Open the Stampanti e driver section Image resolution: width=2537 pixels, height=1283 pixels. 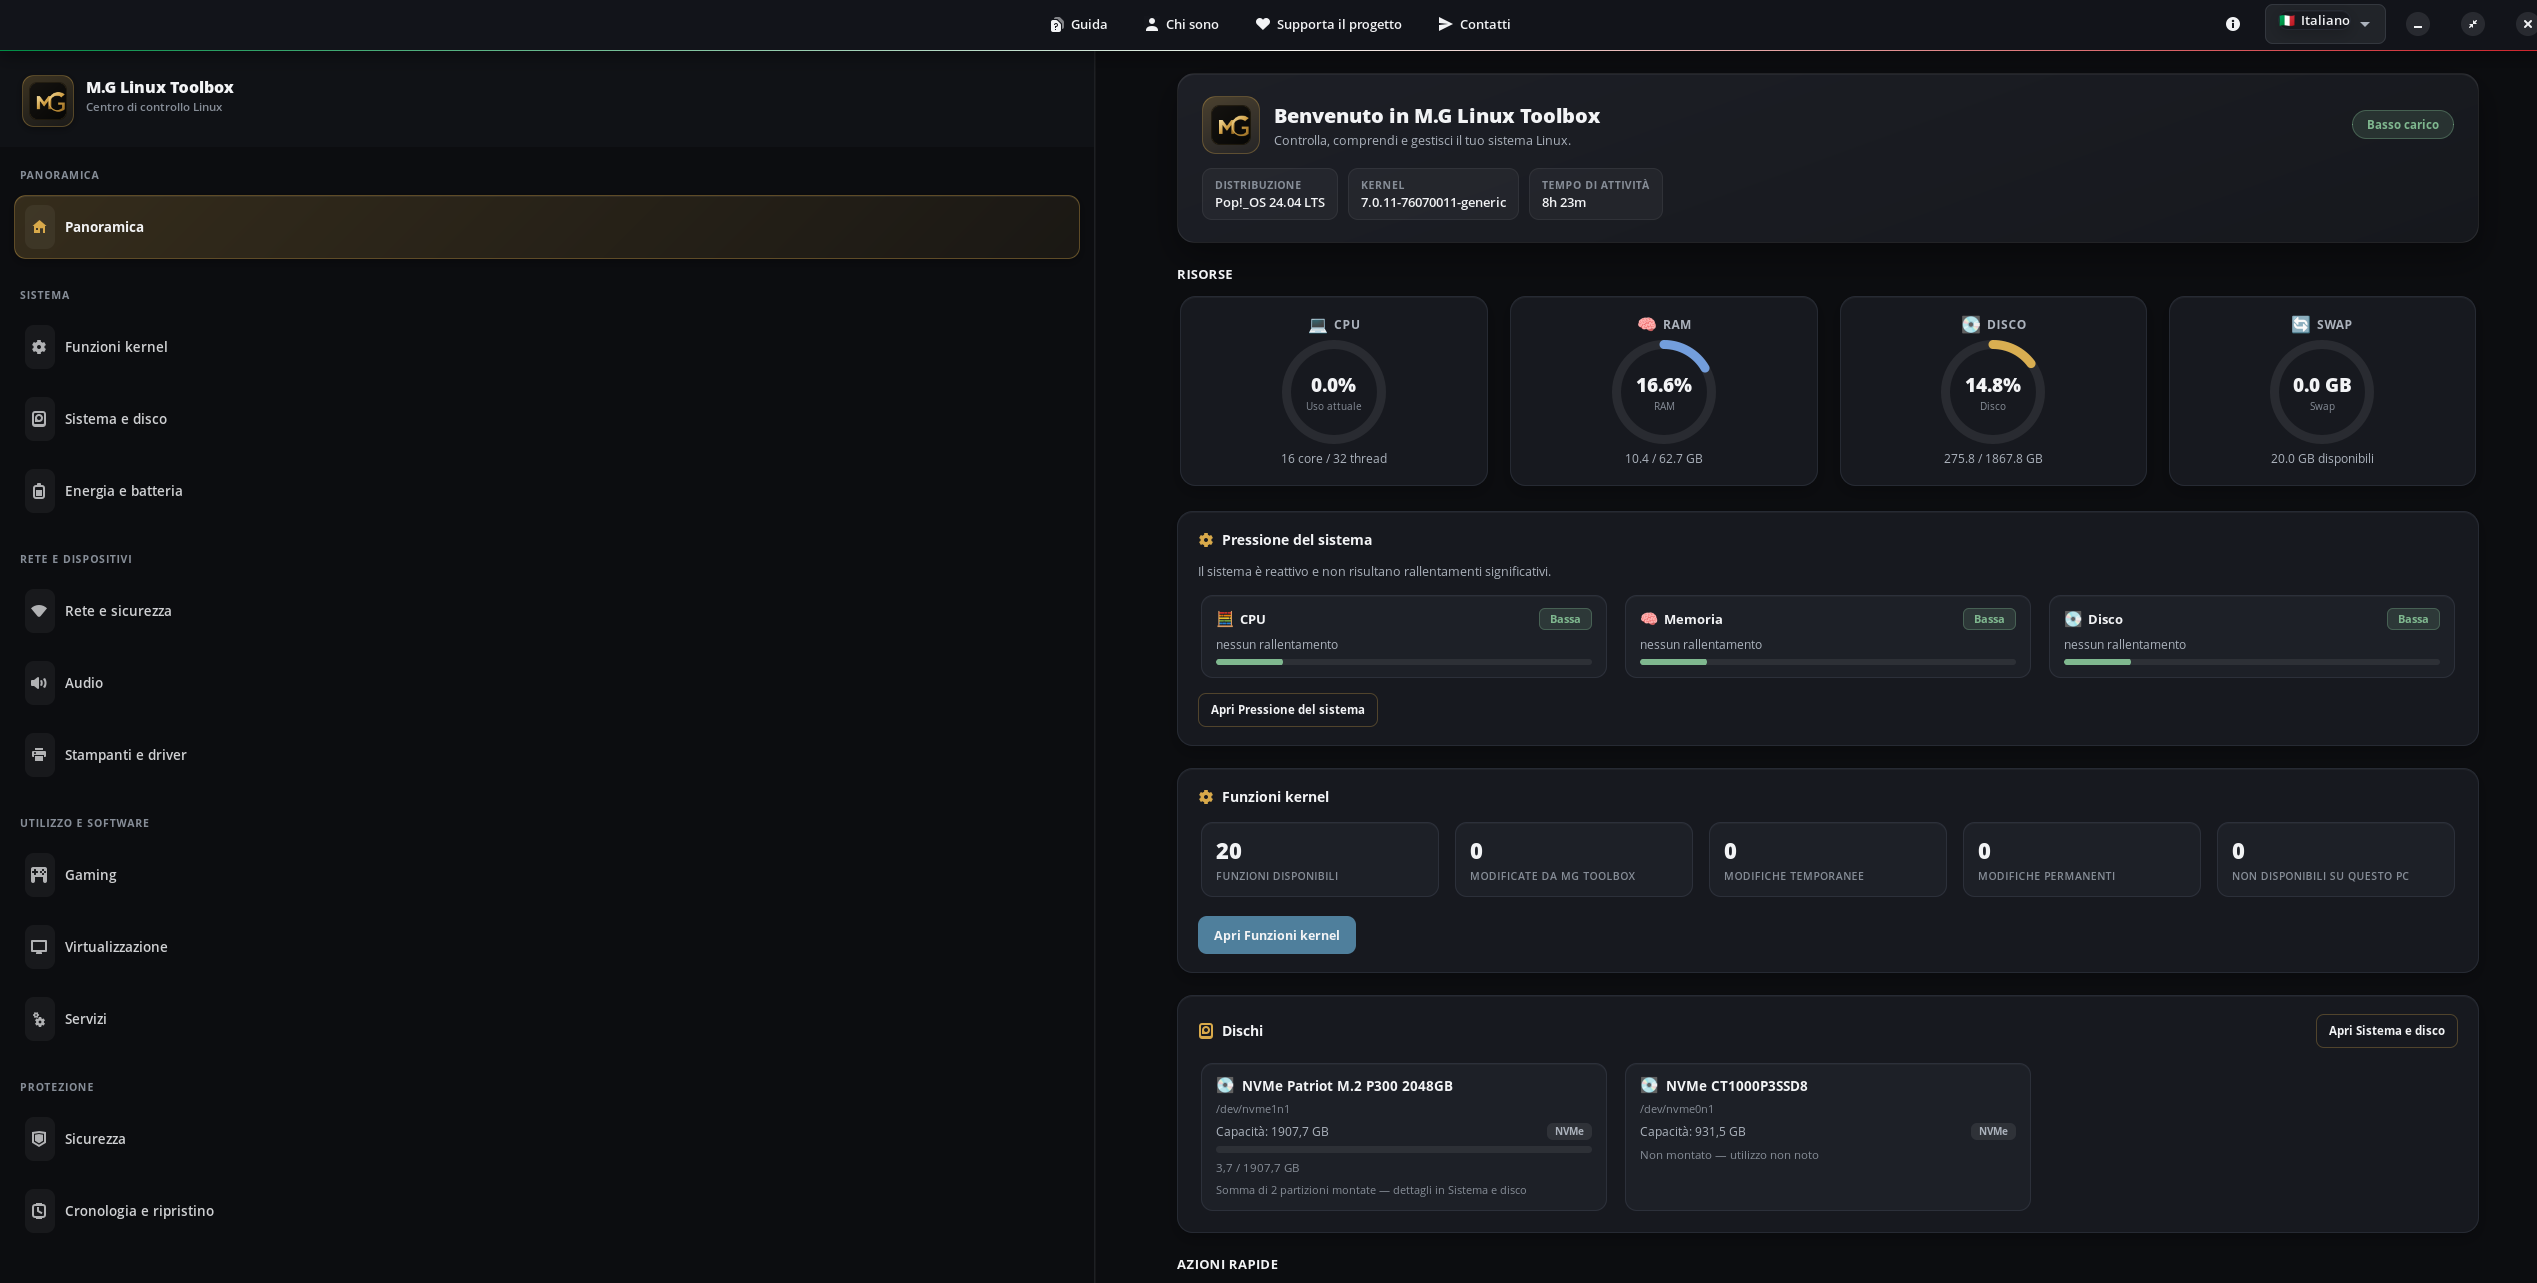(x=547, y=755)
